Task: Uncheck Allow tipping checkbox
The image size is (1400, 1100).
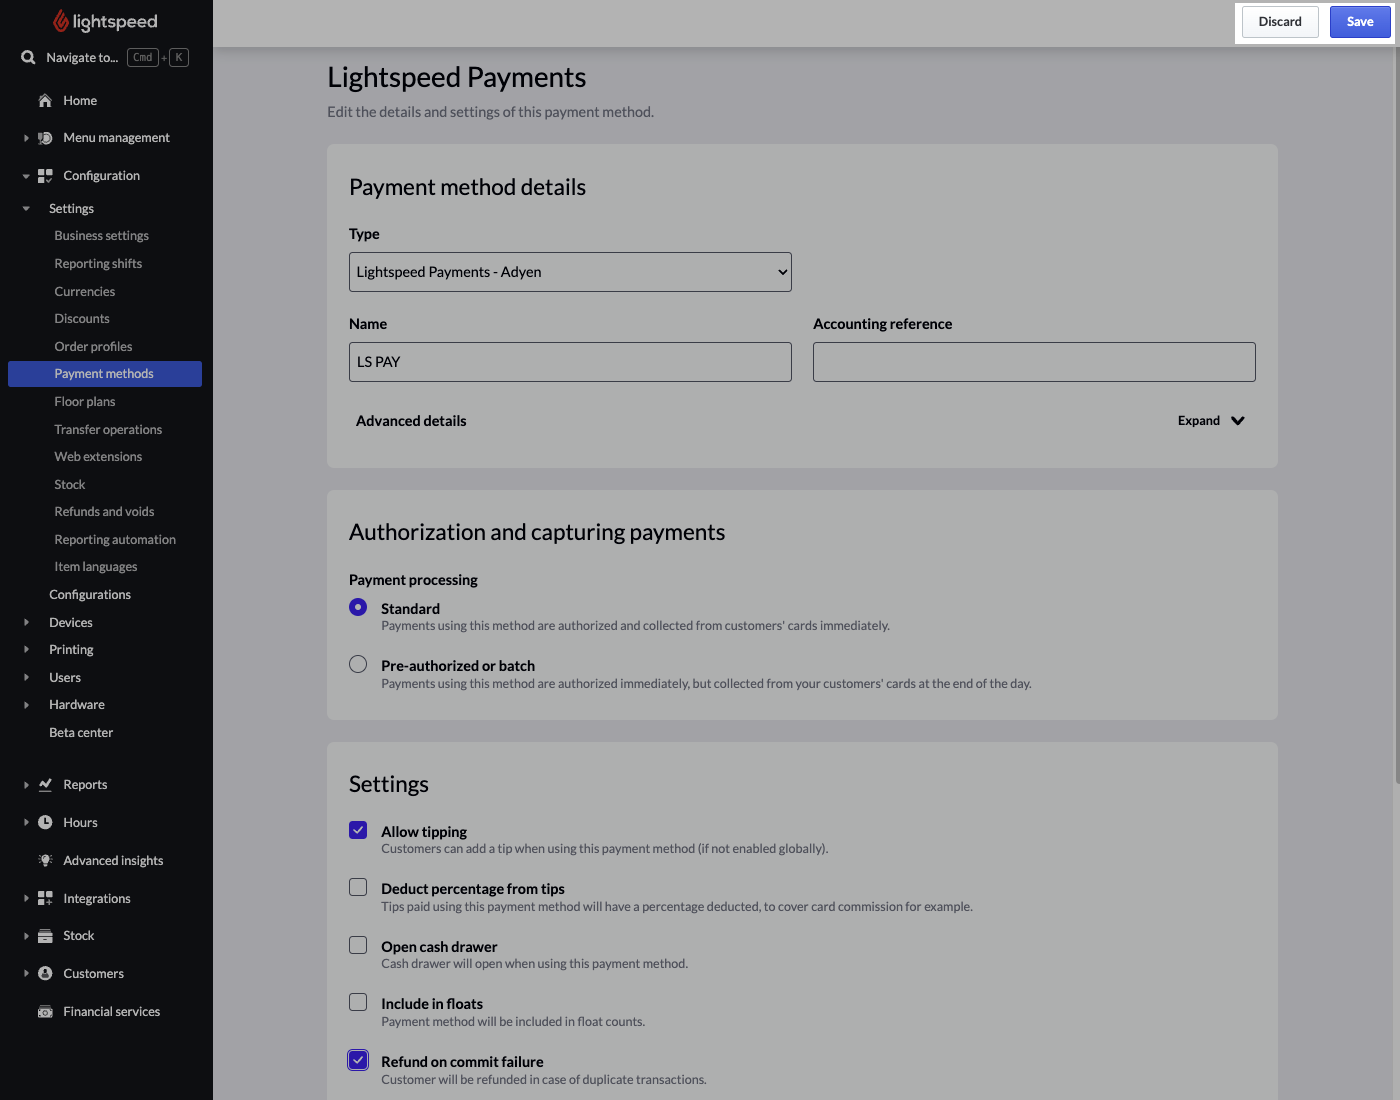Action: coord(358,830)
